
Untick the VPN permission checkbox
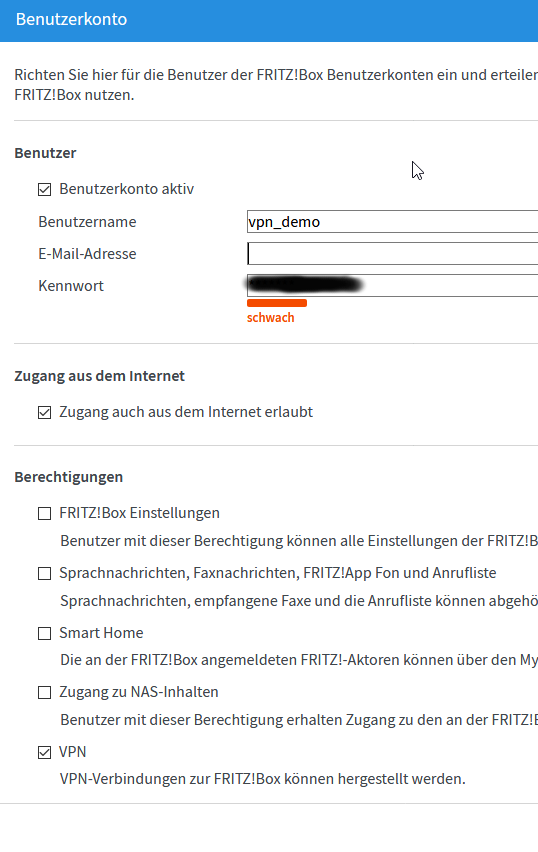coord(45,753)
